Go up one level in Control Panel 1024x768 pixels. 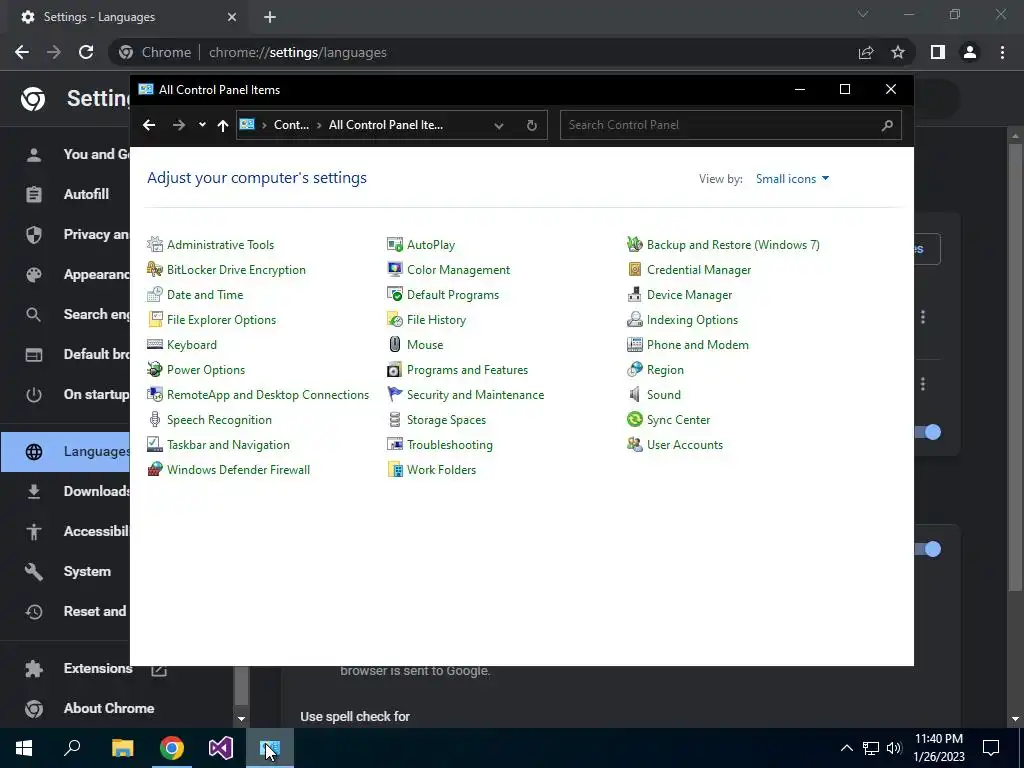[223, 125]
